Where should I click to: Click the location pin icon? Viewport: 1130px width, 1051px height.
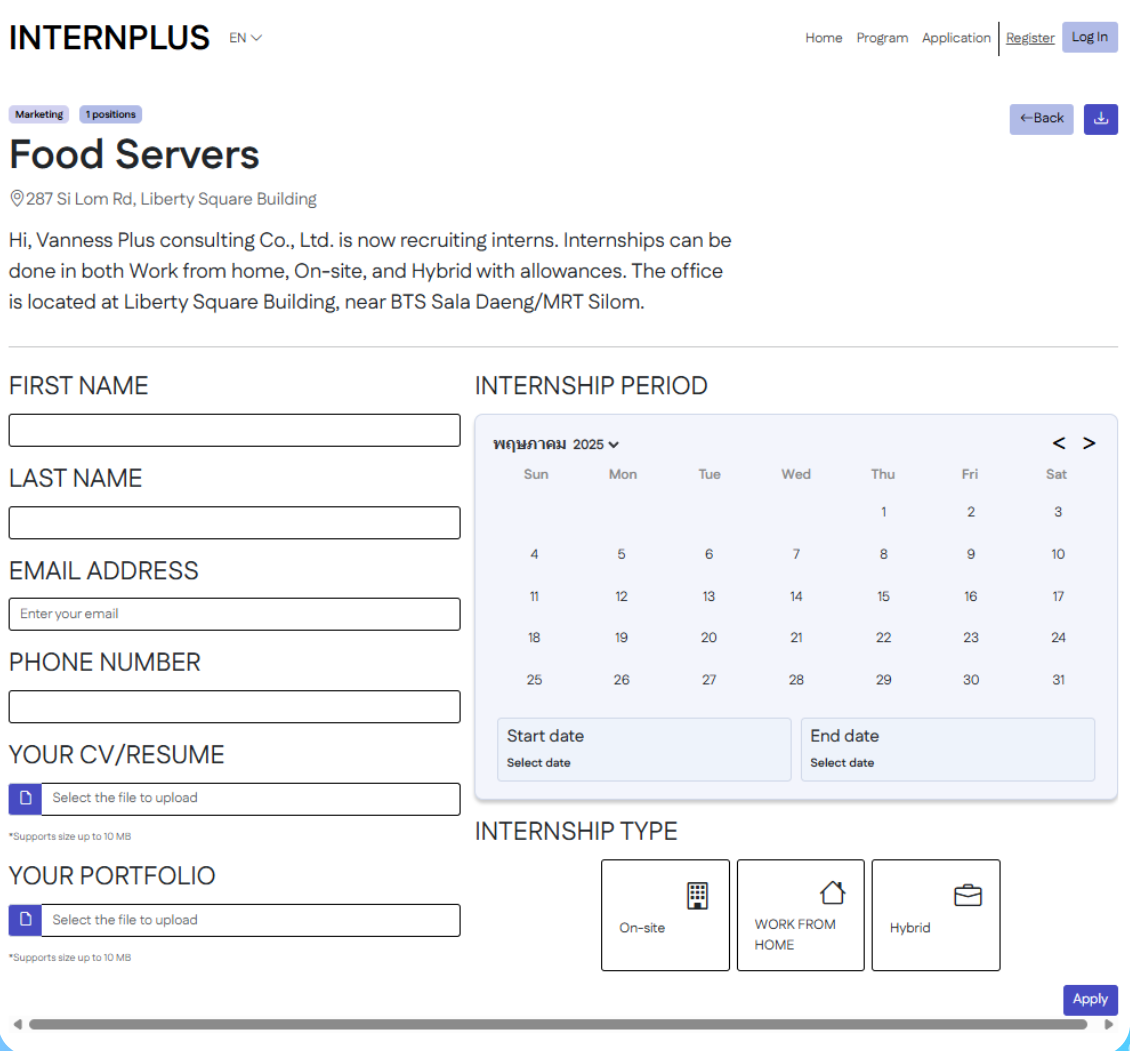click(16, 198)
